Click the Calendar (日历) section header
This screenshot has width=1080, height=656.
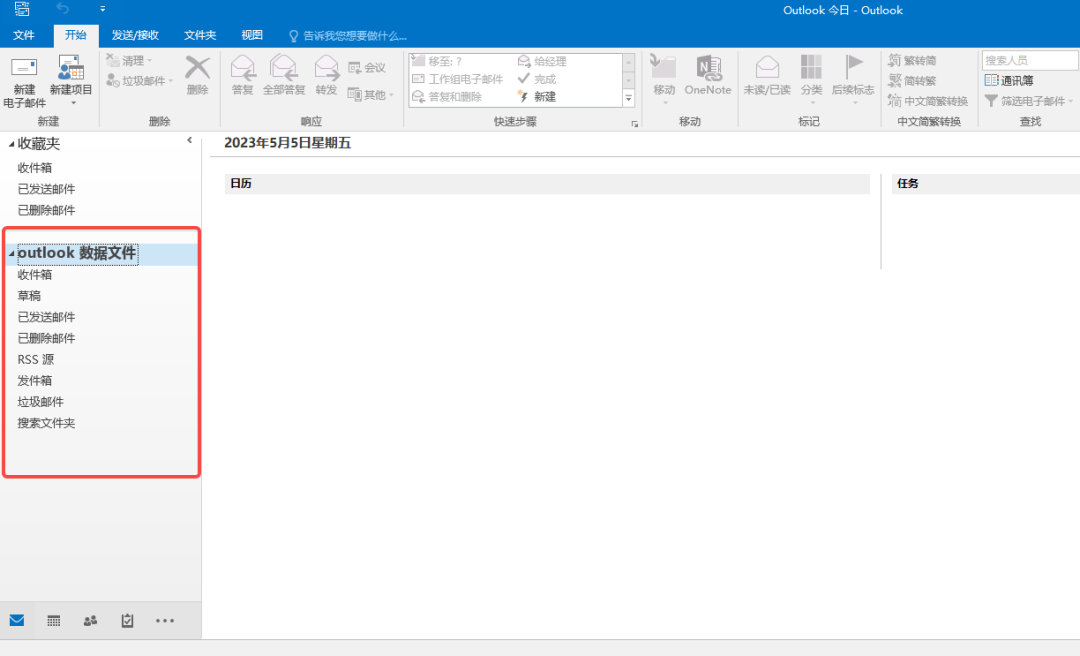pyautogui.click(x=547, y=183)
